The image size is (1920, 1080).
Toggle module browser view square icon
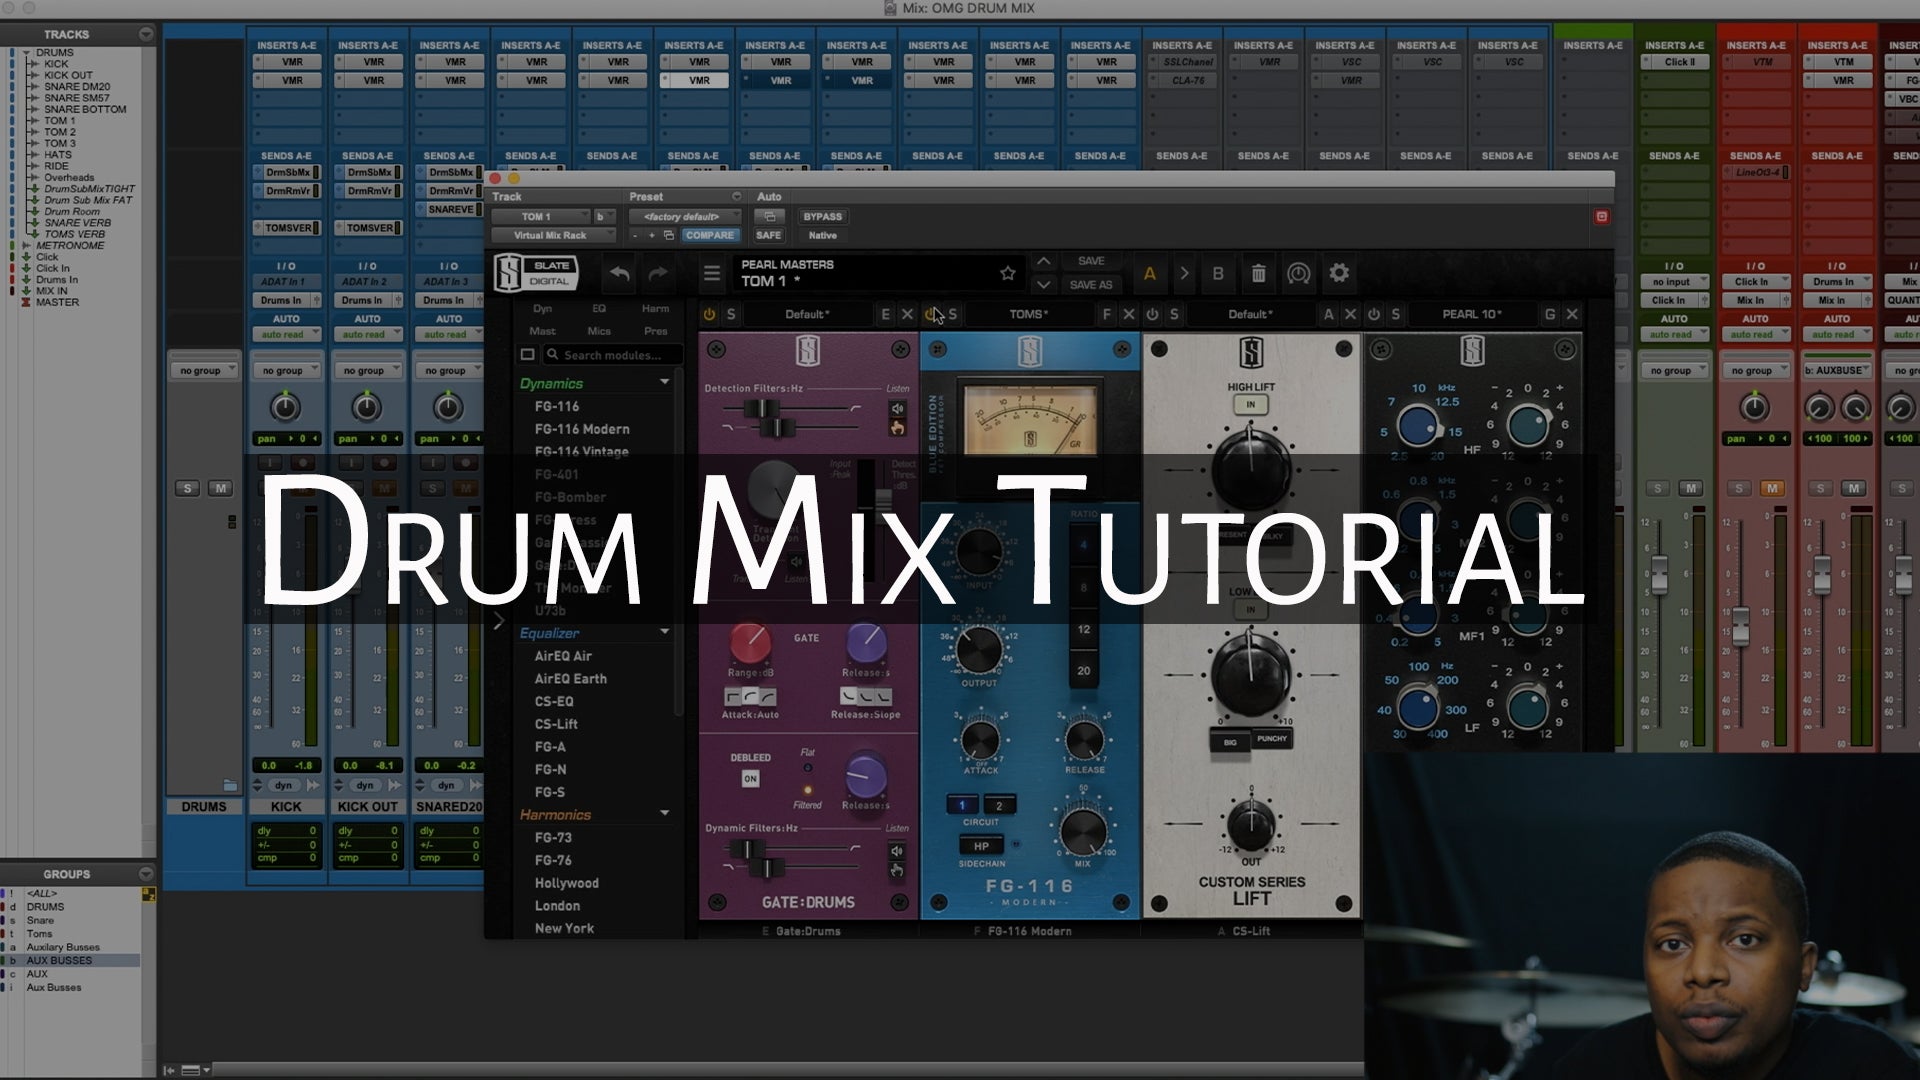click(527, 354)
